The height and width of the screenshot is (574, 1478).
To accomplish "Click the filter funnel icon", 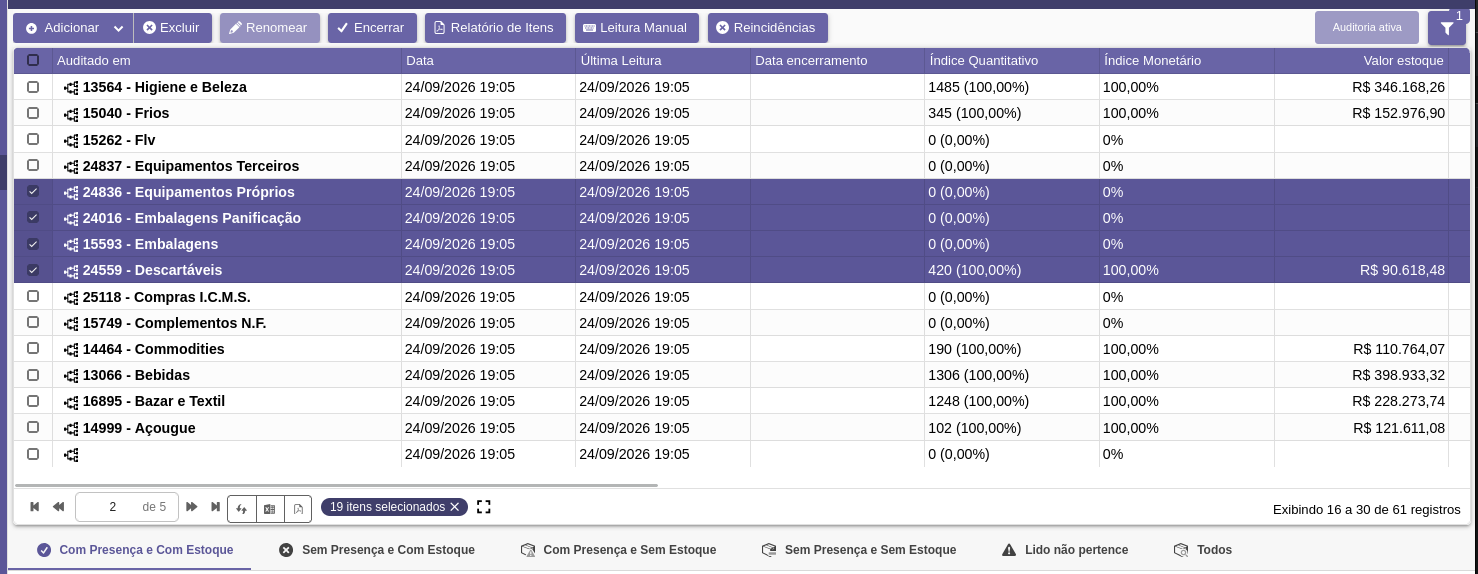I will 1446,29.
